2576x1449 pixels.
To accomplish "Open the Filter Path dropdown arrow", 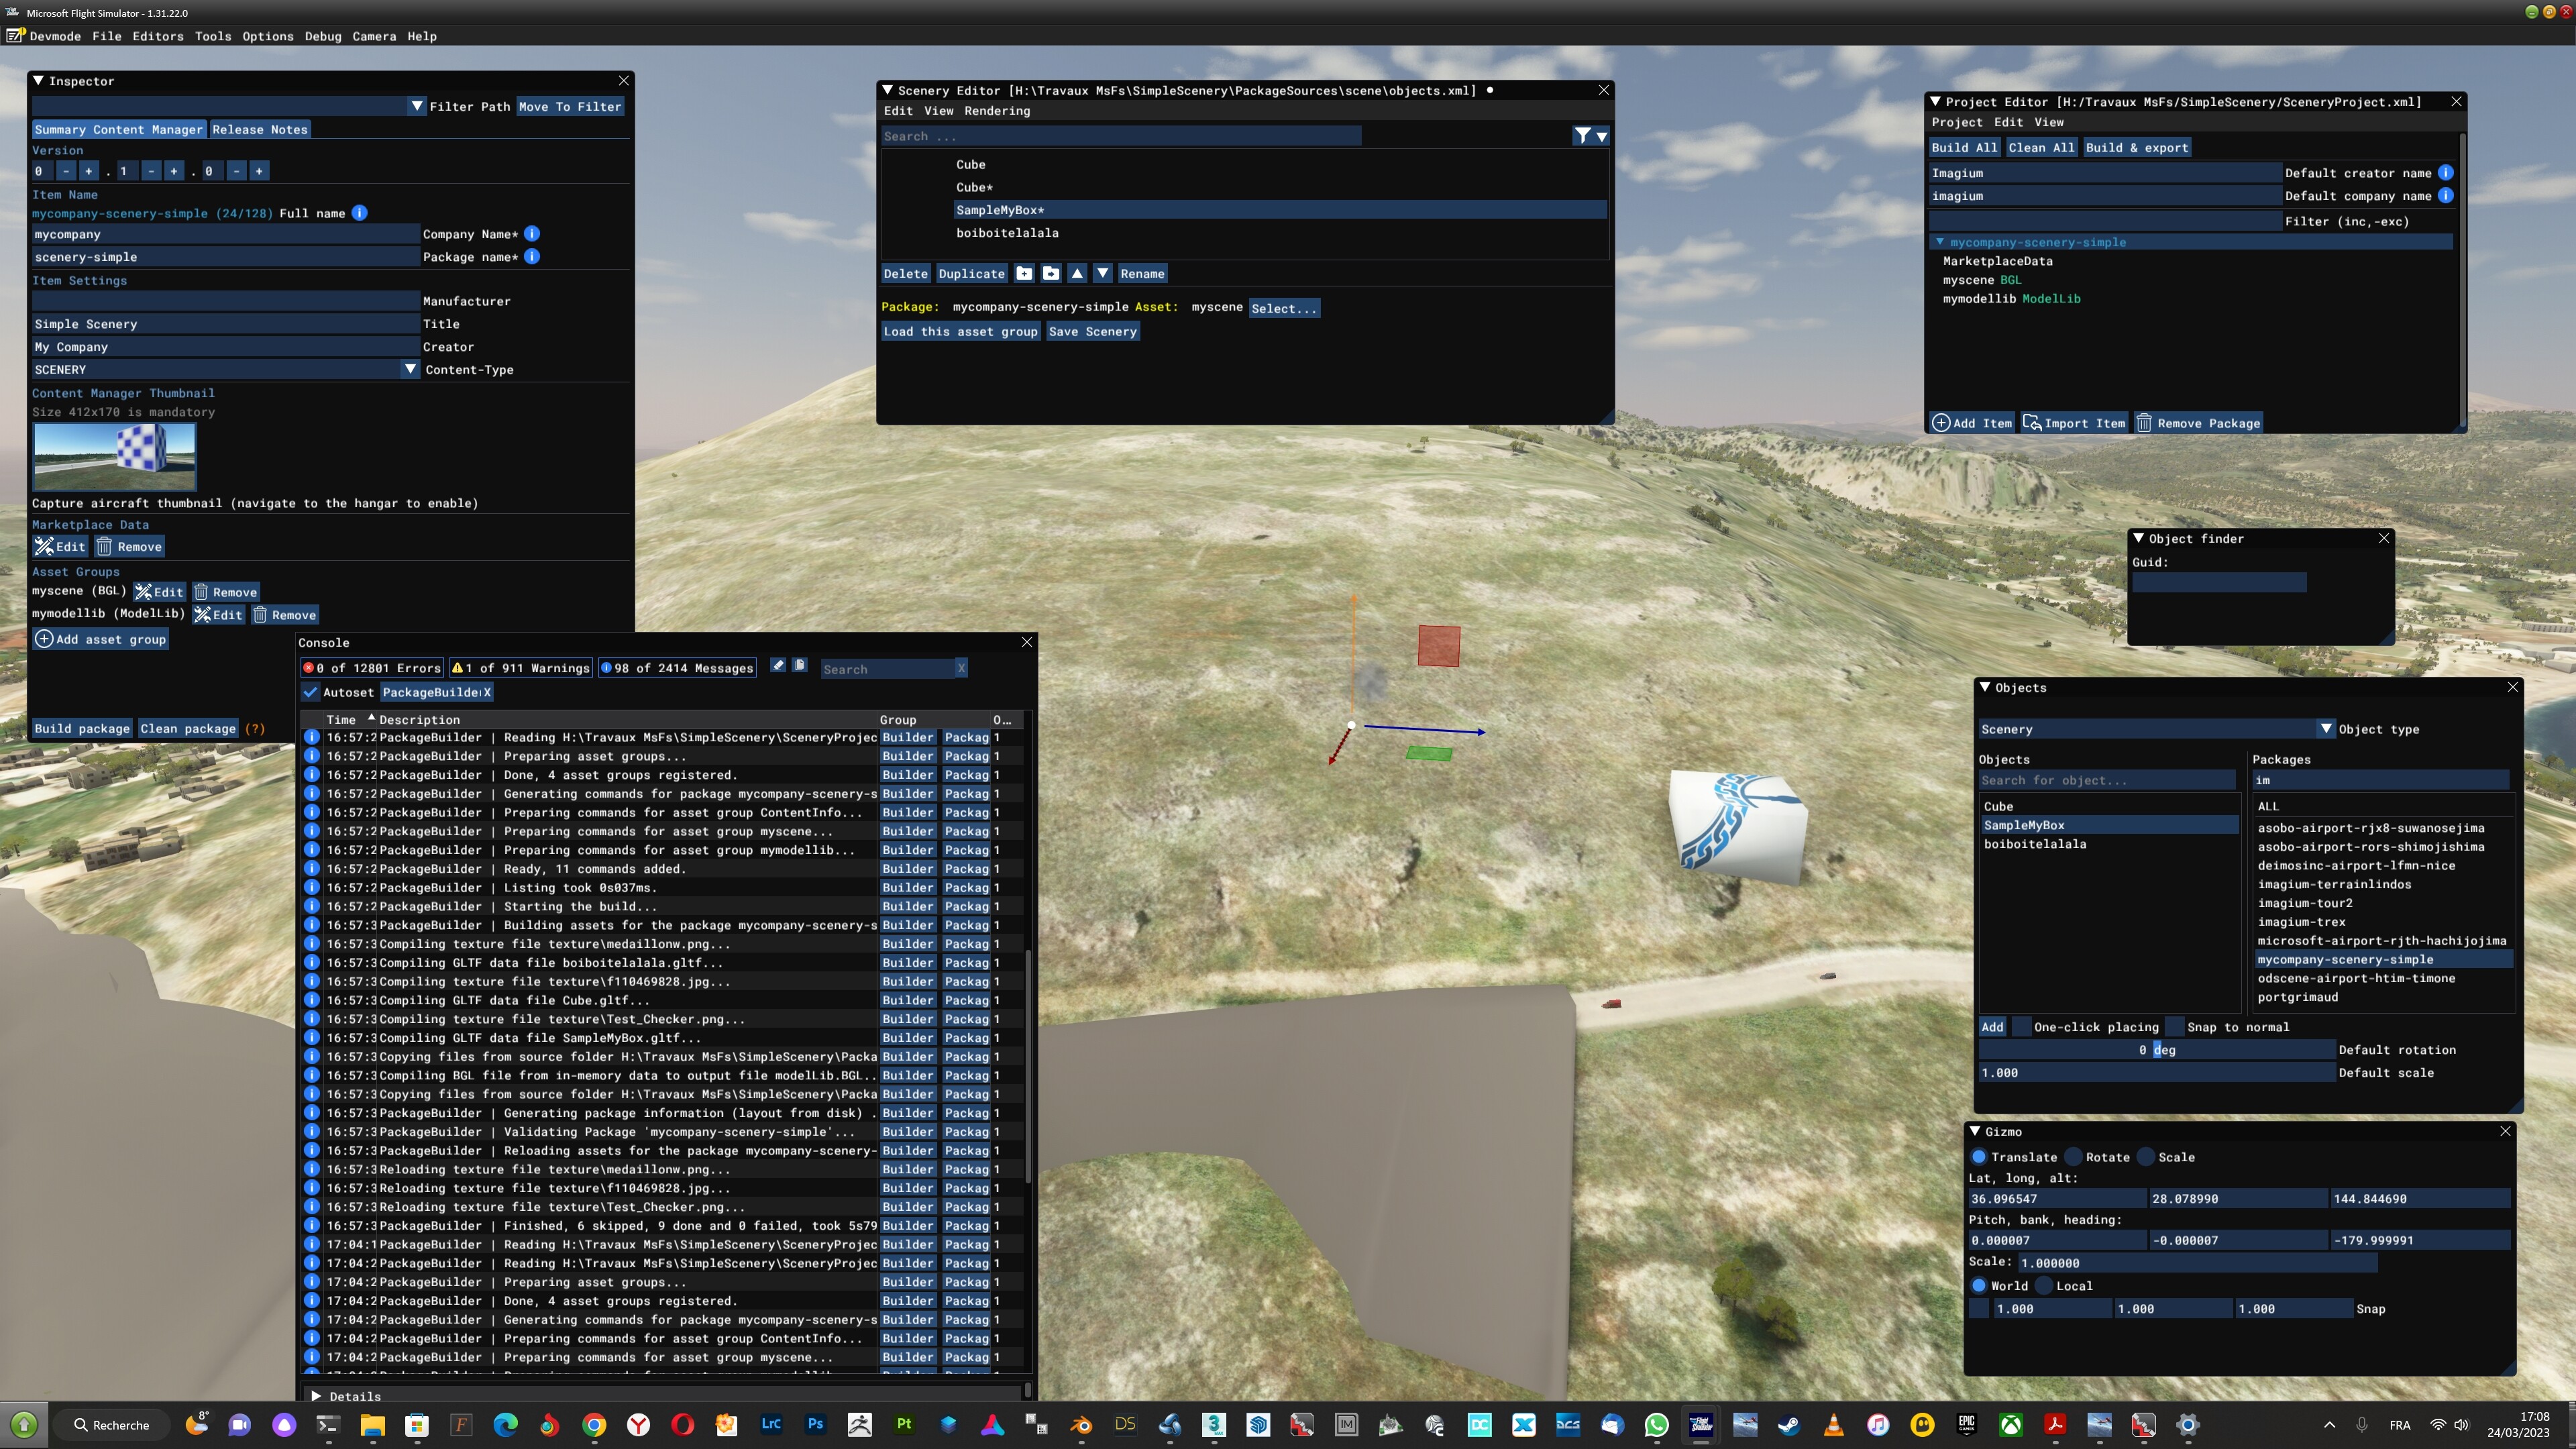I will (x=417, y=106).
